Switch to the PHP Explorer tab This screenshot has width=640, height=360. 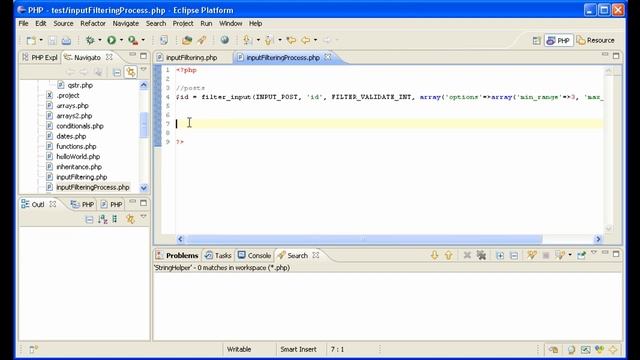click(x=40, y=58)
